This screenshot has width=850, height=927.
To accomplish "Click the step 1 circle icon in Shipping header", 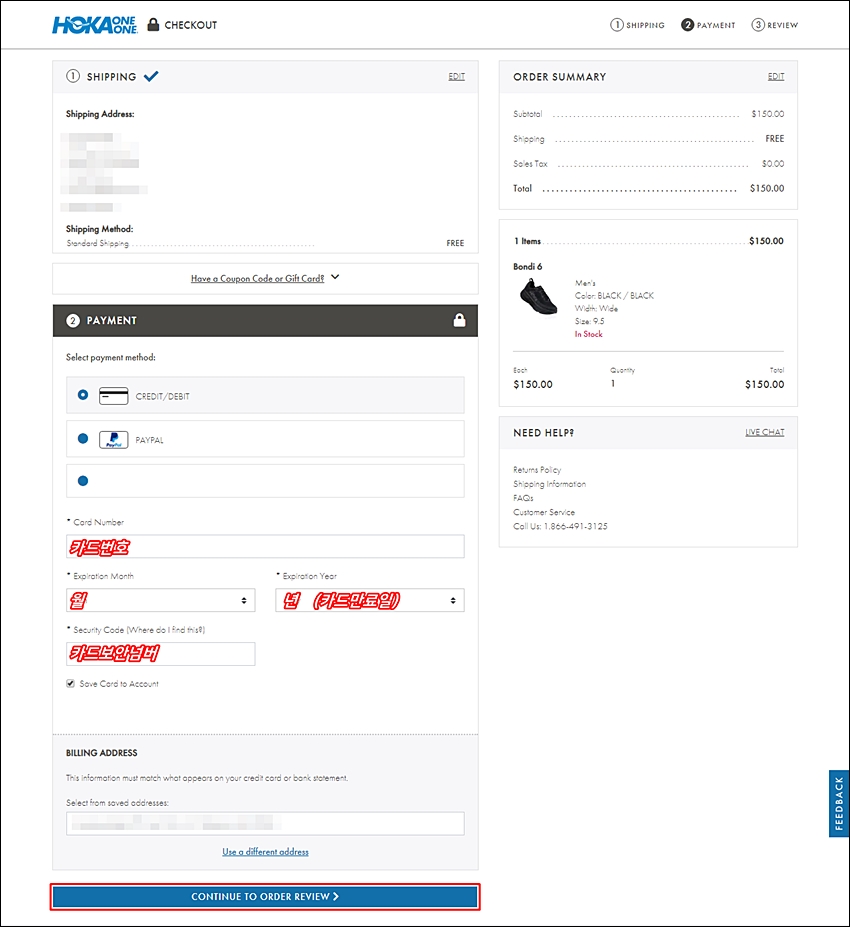I will click(73, 76).
